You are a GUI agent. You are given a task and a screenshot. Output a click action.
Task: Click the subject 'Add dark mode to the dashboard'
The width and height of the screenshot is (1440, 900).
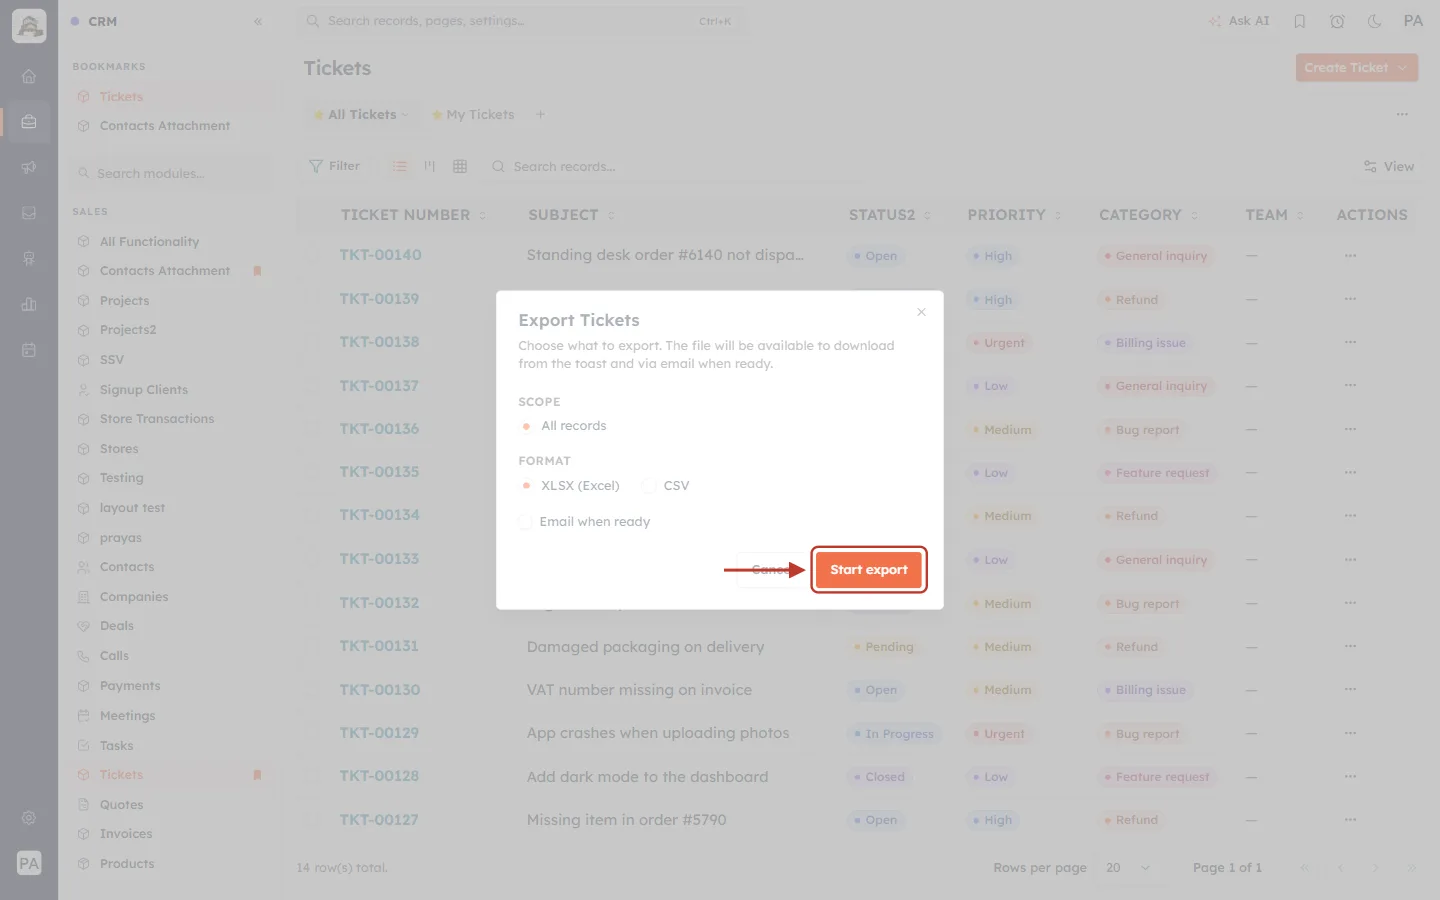point(648,777)
